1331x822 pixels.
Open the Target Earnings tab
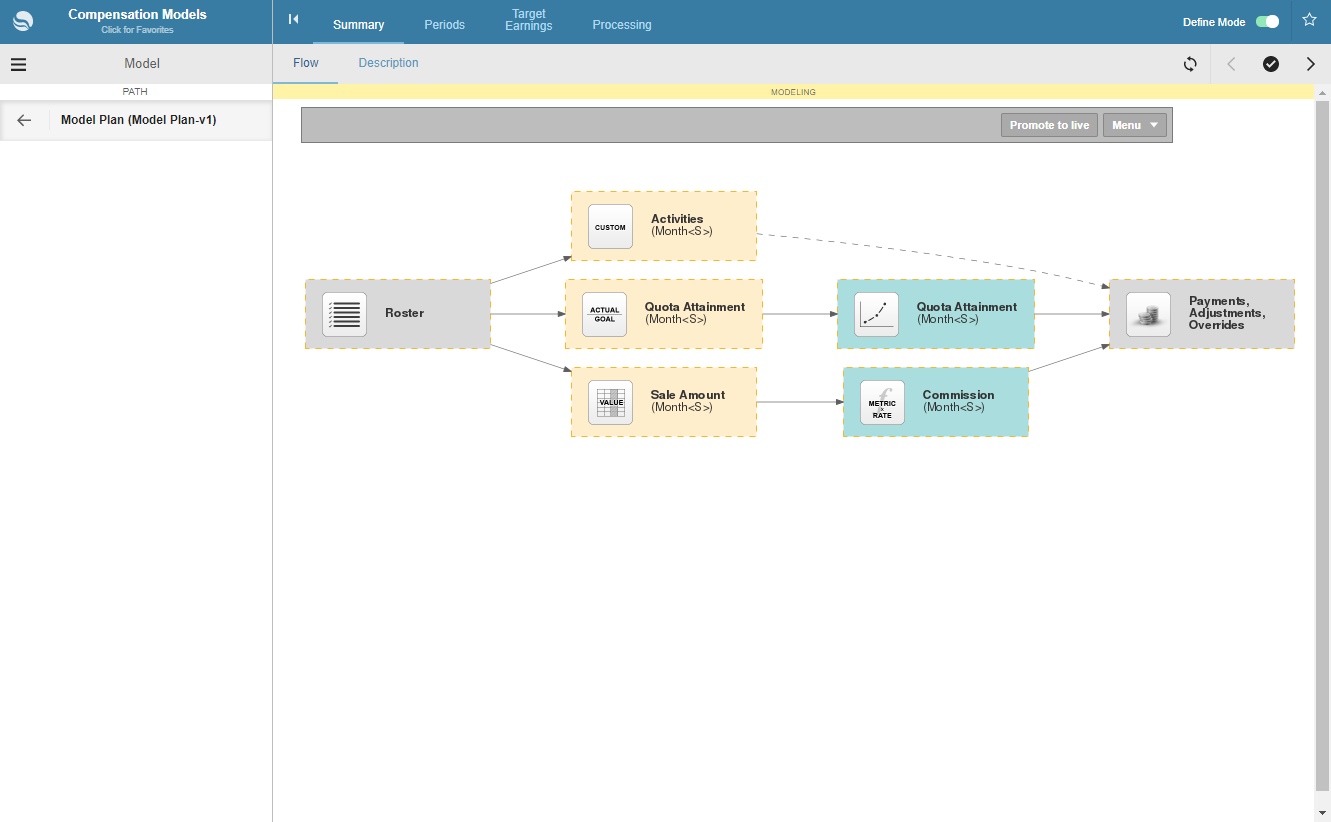[x=528, y=20]
